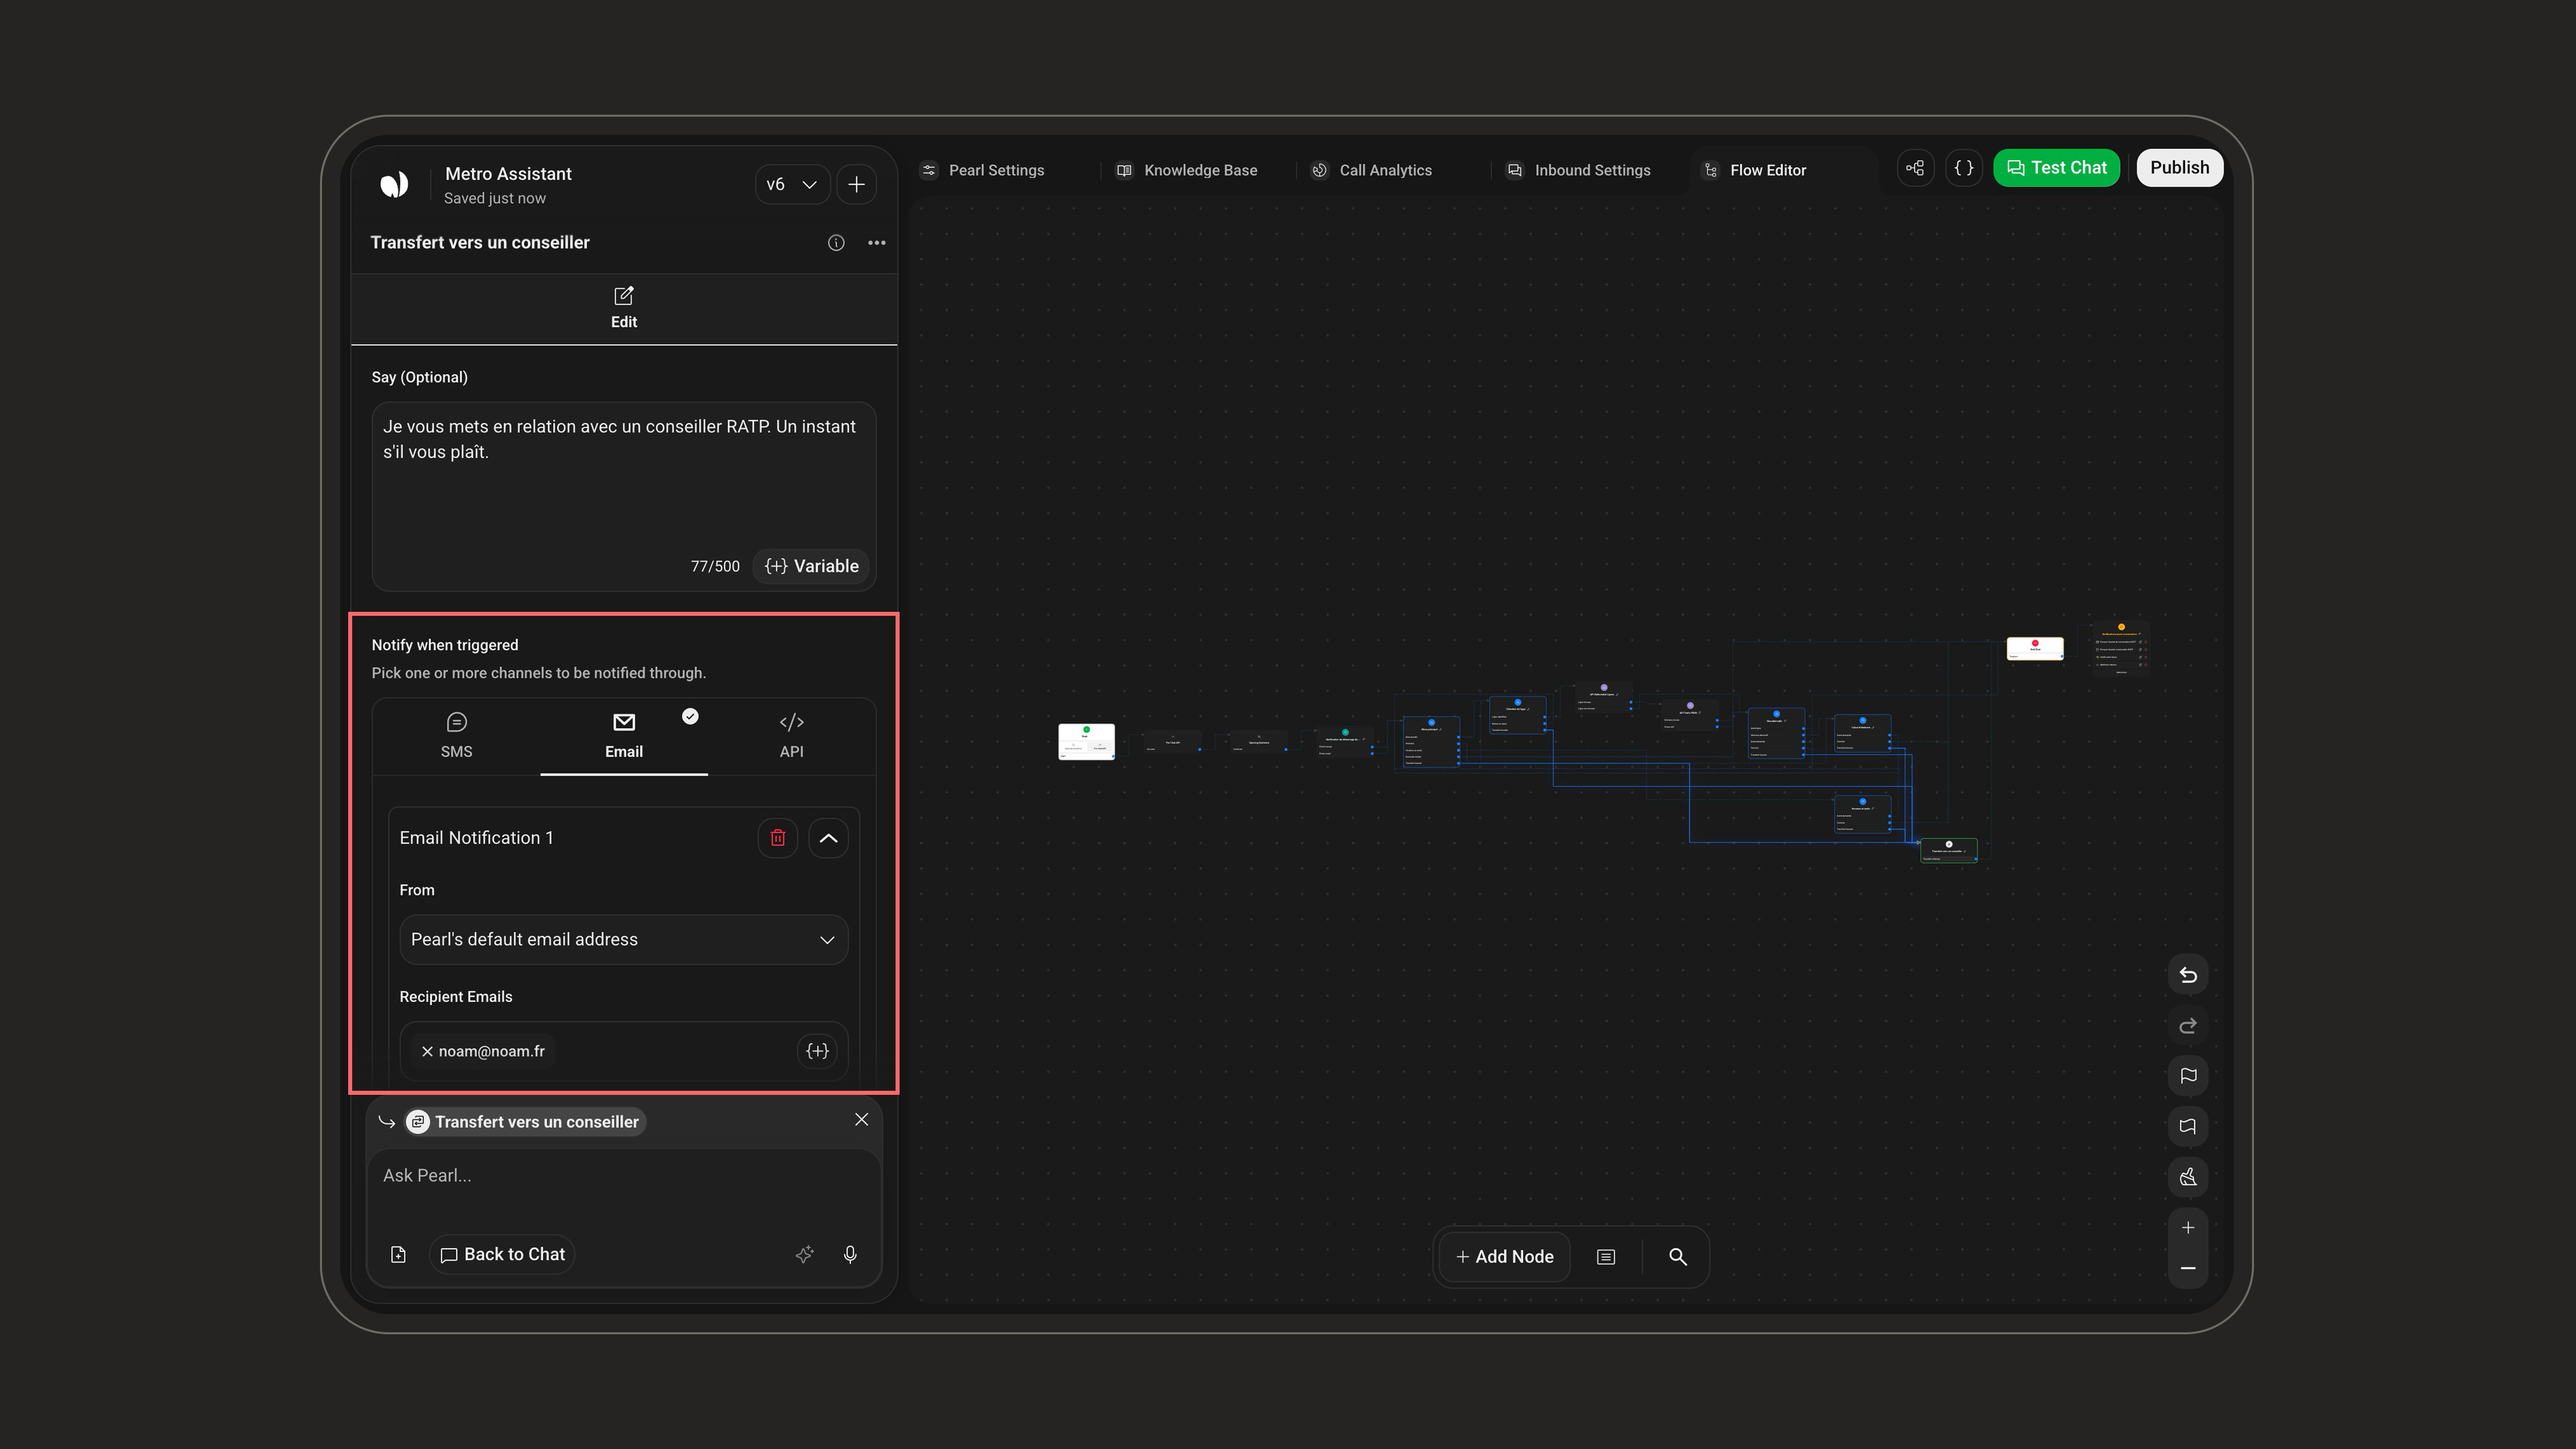Expand Pearl's default email address dropdown
This screenshot has height=1449, width=2576.
click(623, 940)
